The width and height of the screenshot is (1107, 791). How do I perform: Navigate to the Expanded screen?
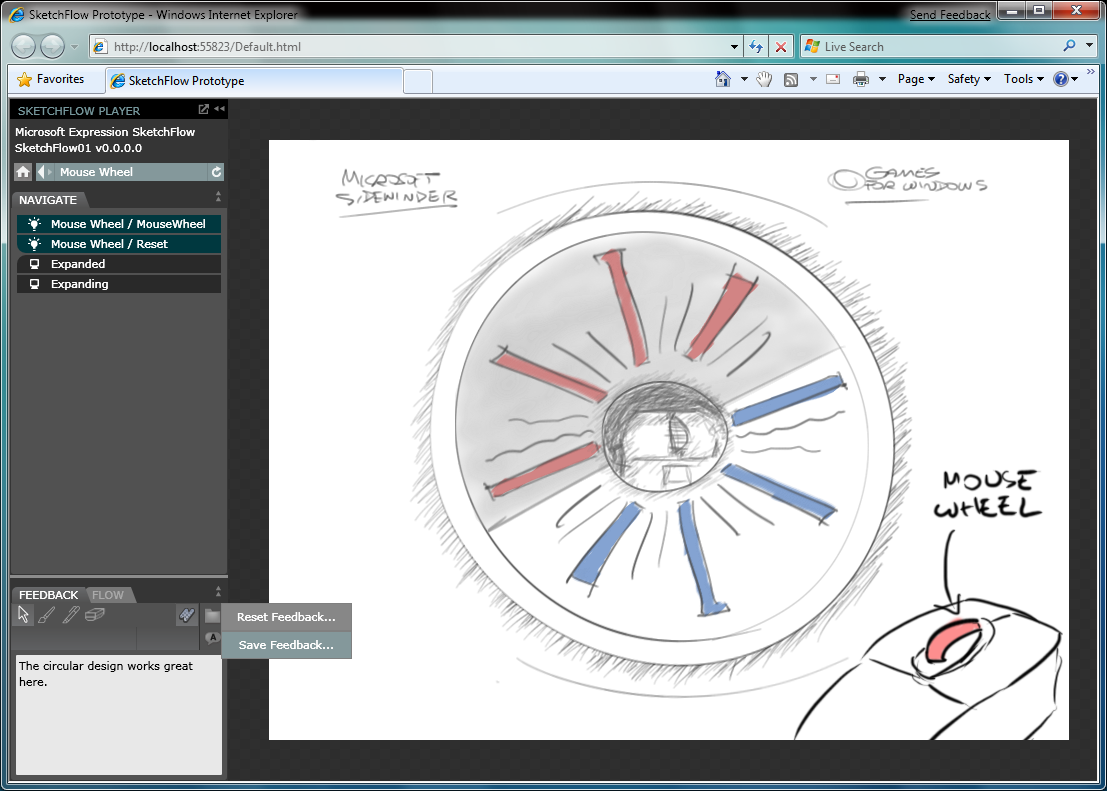(x=119, y=264)
